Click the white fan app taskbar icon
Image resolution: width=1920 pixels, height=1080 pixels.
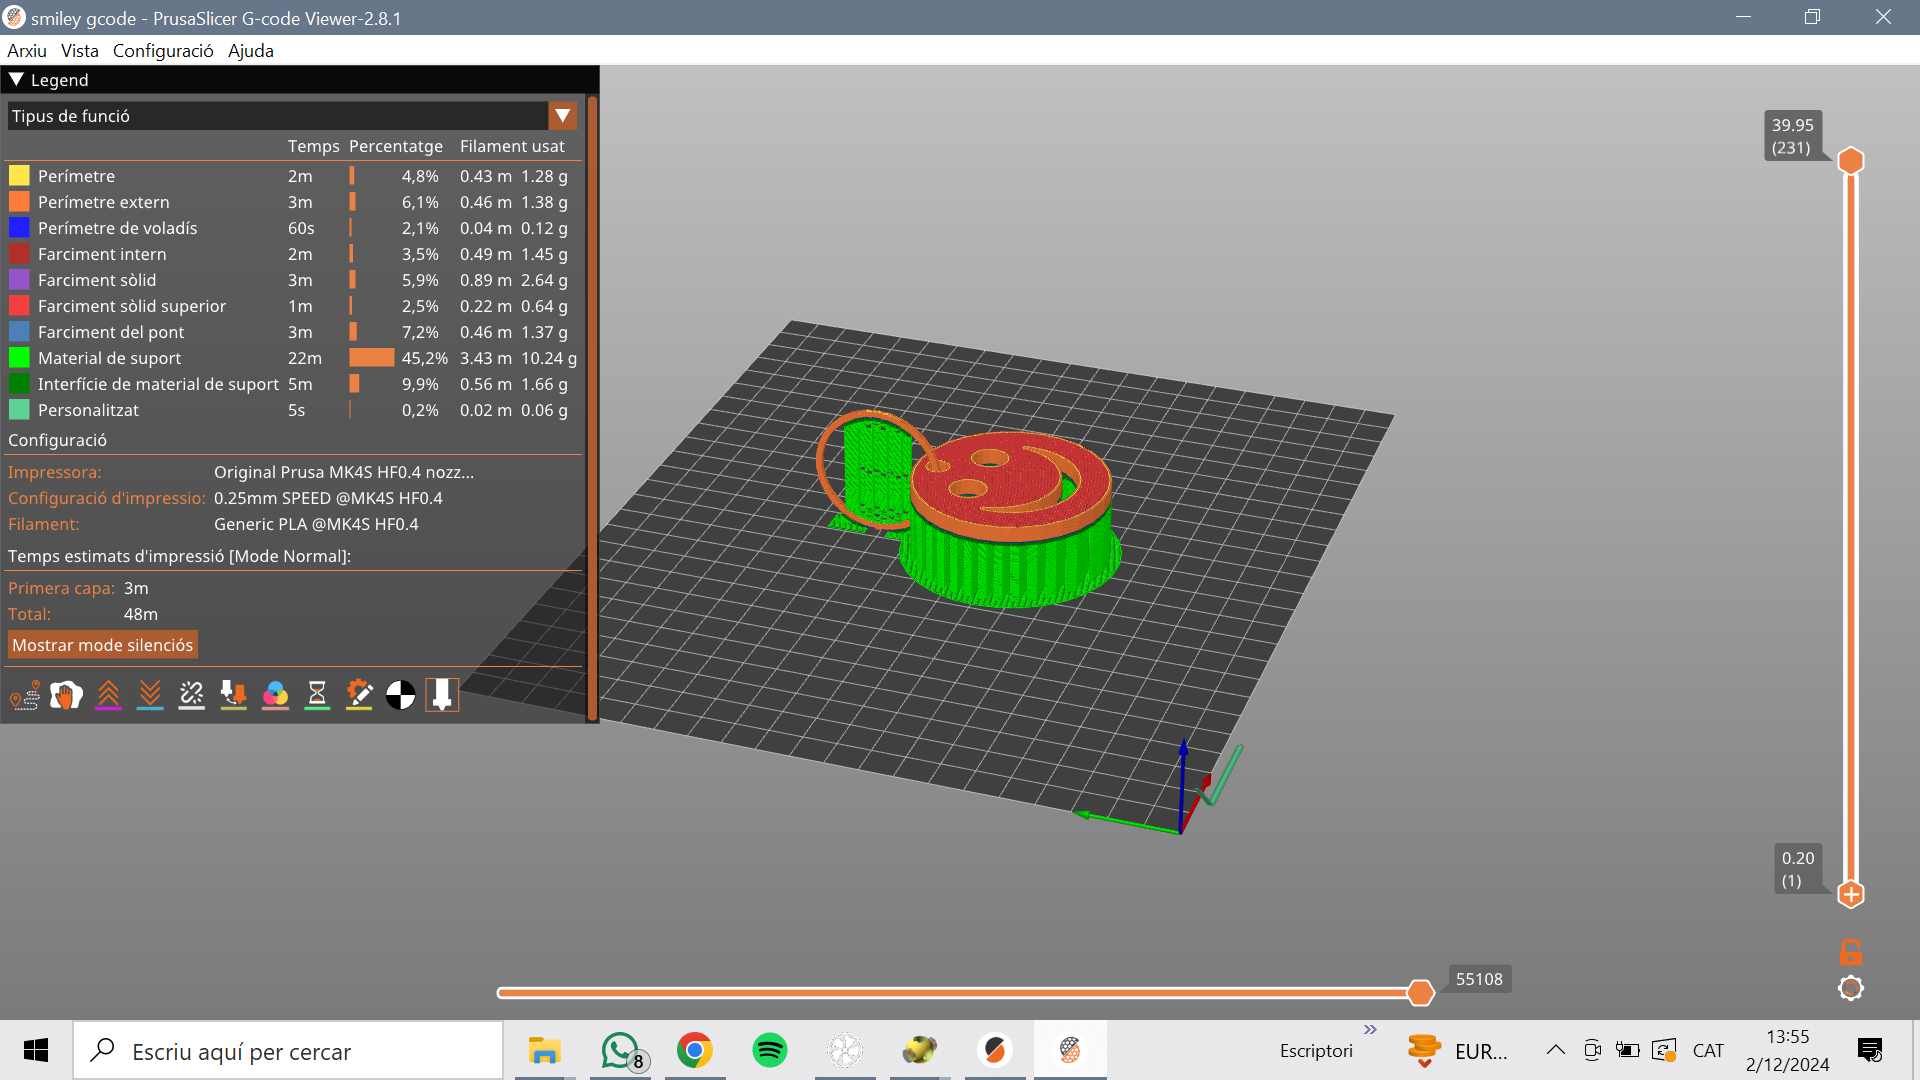click(845, 1051)
